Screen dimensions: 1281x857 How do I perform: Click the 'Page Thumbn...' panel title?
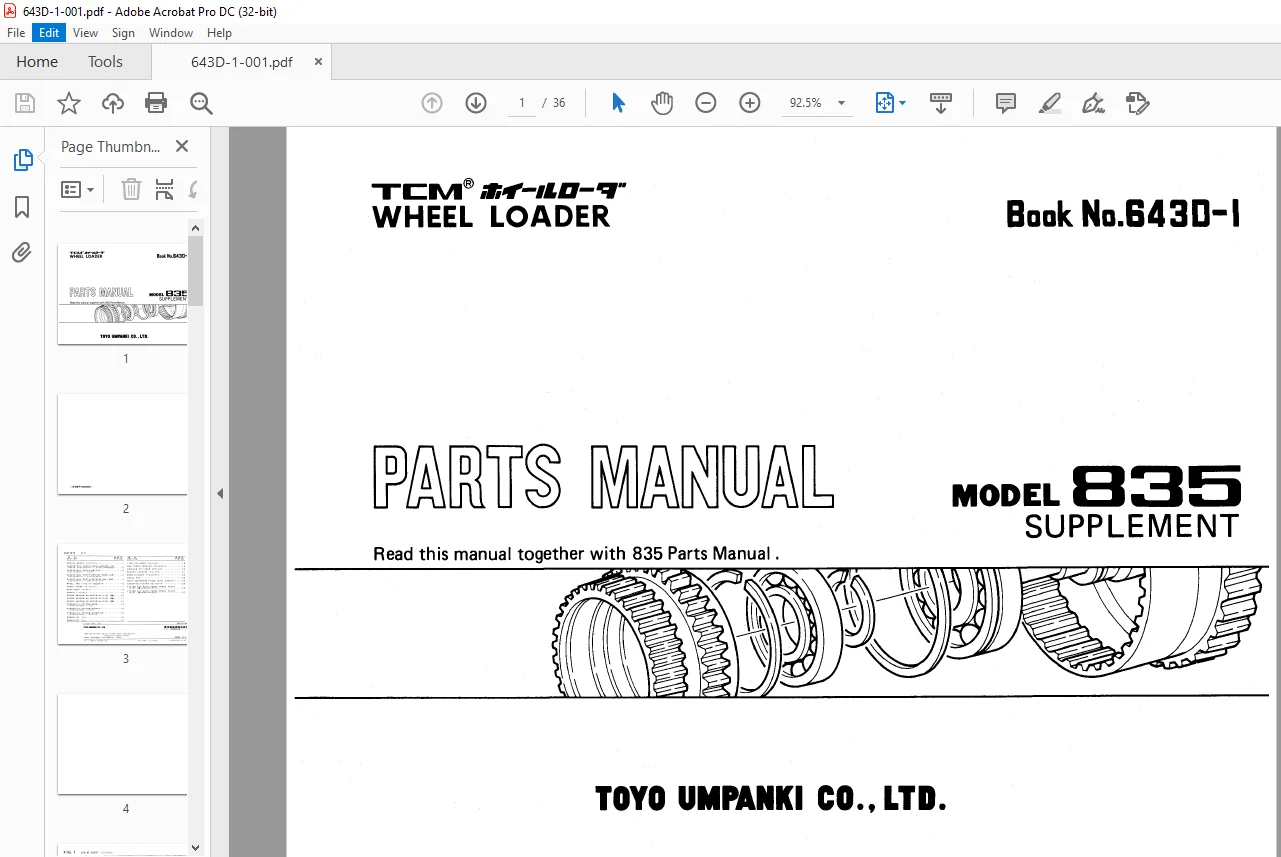[110, 146]
